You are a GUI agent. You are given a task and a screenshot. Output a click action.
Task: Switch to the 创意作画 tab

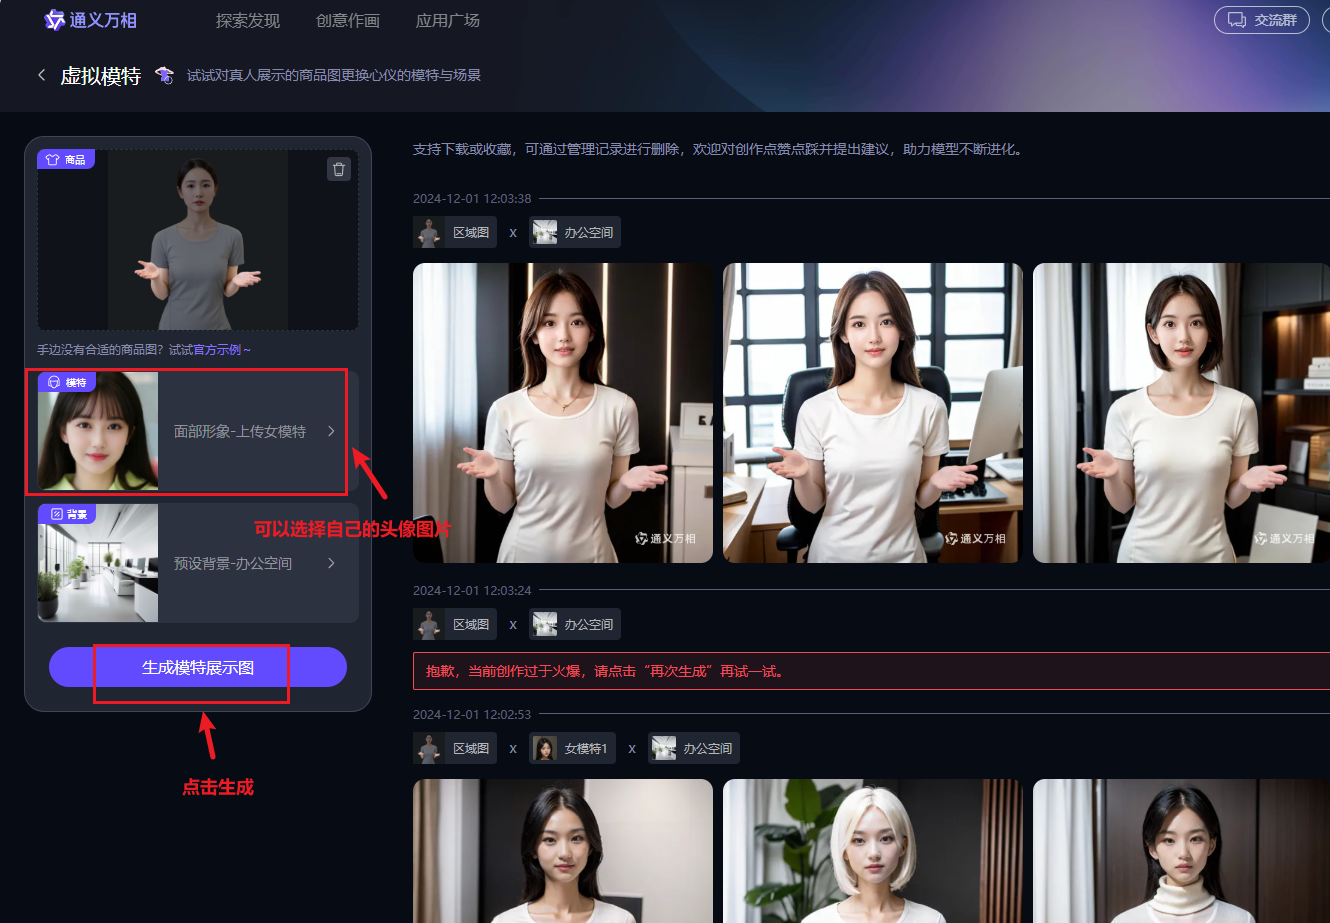pos(347,20)
